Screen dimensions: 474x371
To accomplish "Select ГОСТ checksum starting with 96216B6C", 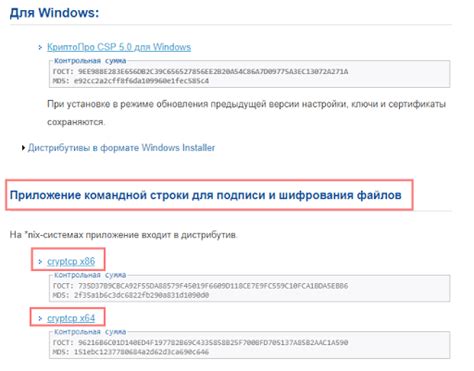I will point(200,342).
